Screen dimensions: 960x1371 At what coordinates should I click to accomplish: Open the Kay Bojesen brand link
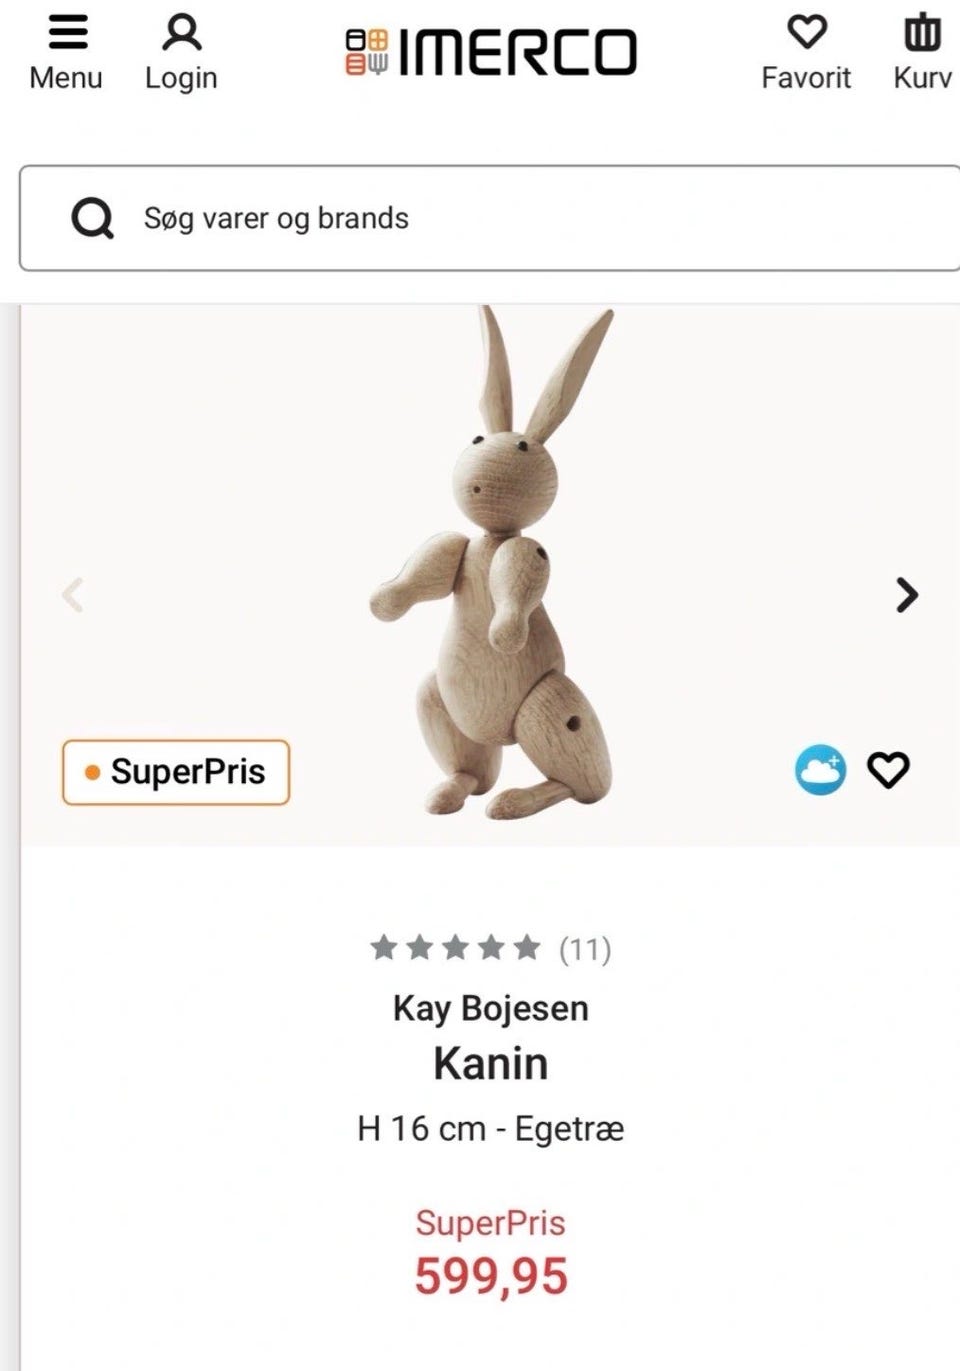(490, 1008)
